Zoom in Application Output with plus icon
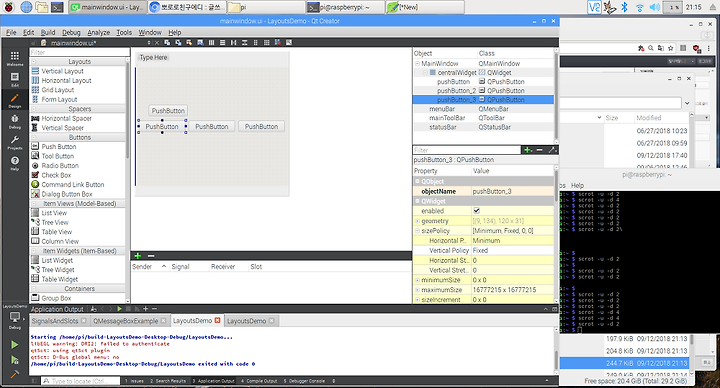The image size is (720, 388). point(146,309)
